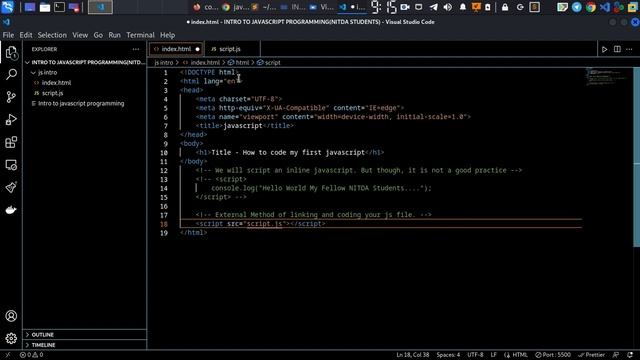Click the html breadcrumb segment
This screenshot has height=360, width=640.
click(238, 62)
